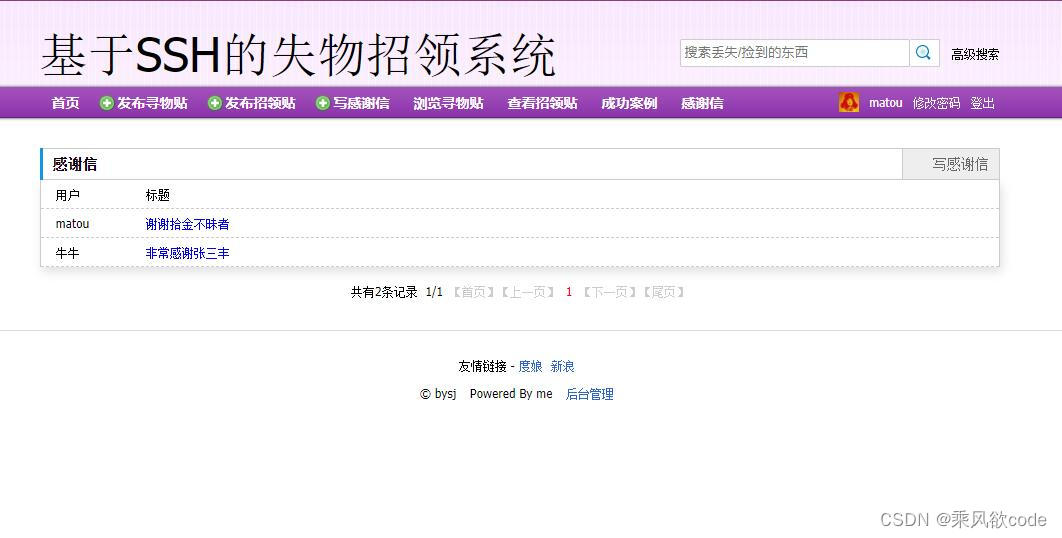This screenshot has height=538, width=1062.
Task: Click the matou user avatar icon
Action: click(849, 102)
